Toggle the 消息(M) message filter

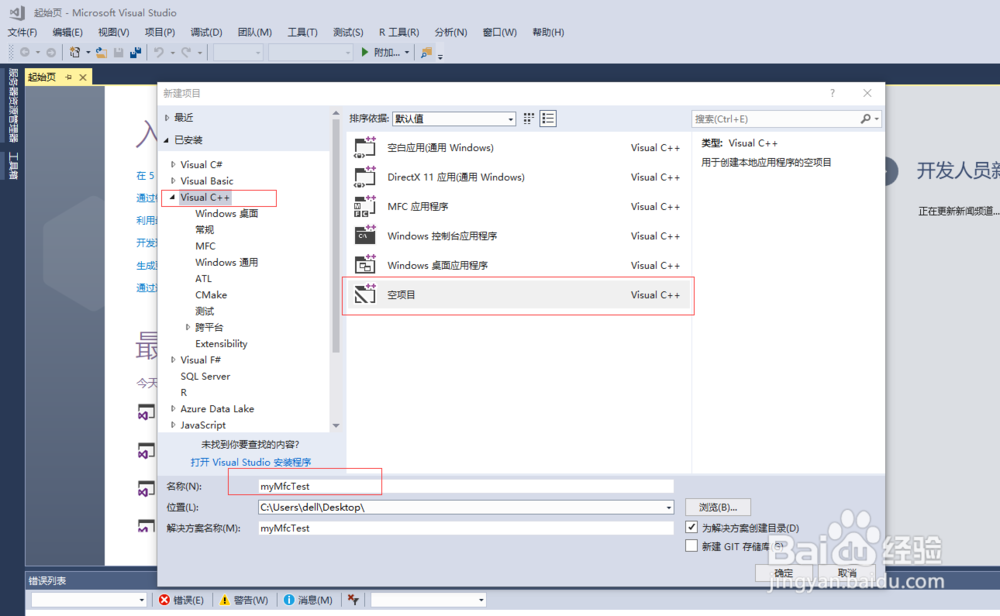308,600
